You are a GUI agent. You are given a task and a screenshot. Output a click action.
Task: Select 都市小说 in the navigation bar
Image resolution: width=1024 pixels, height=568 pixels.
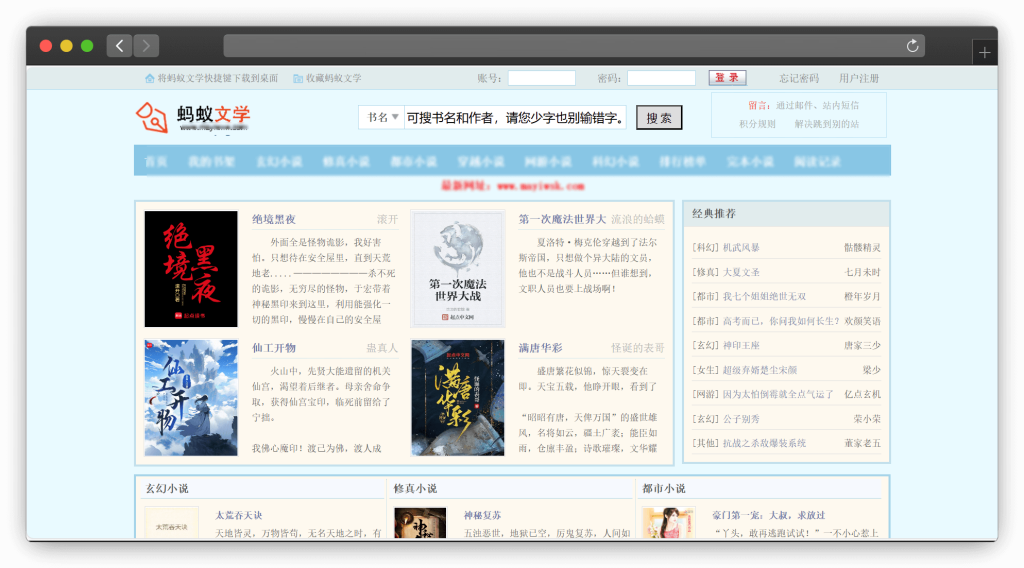tap(413, 161)
